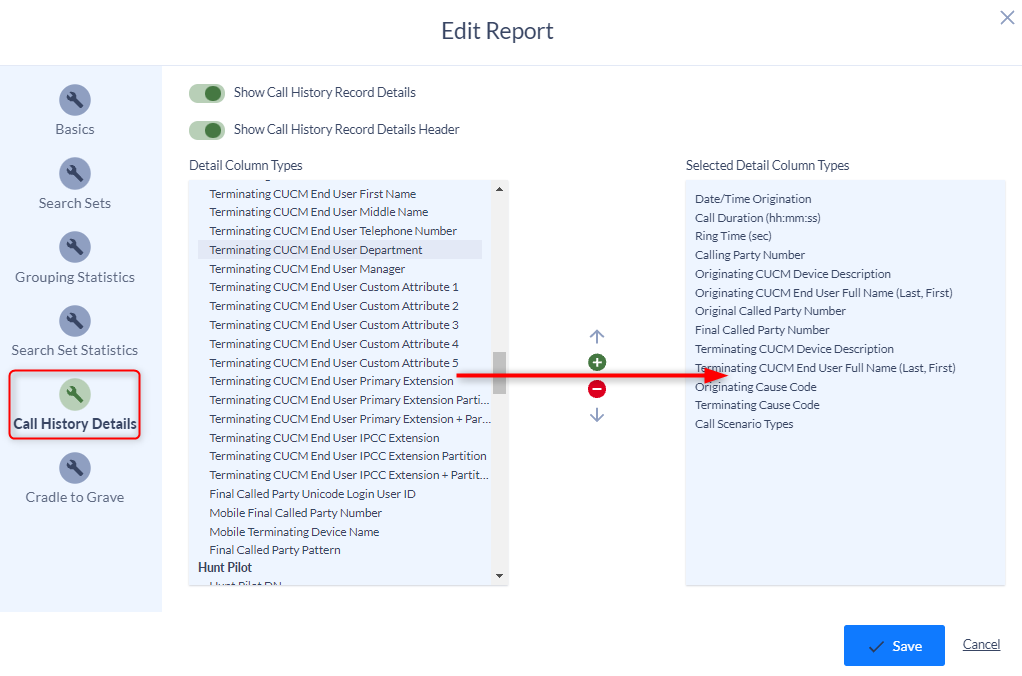The width and height of the screenshot is (1022, 676).
Task: Select Terminating CUCM End User Custom Attribute 3
Action: click(x=334, y=325)
